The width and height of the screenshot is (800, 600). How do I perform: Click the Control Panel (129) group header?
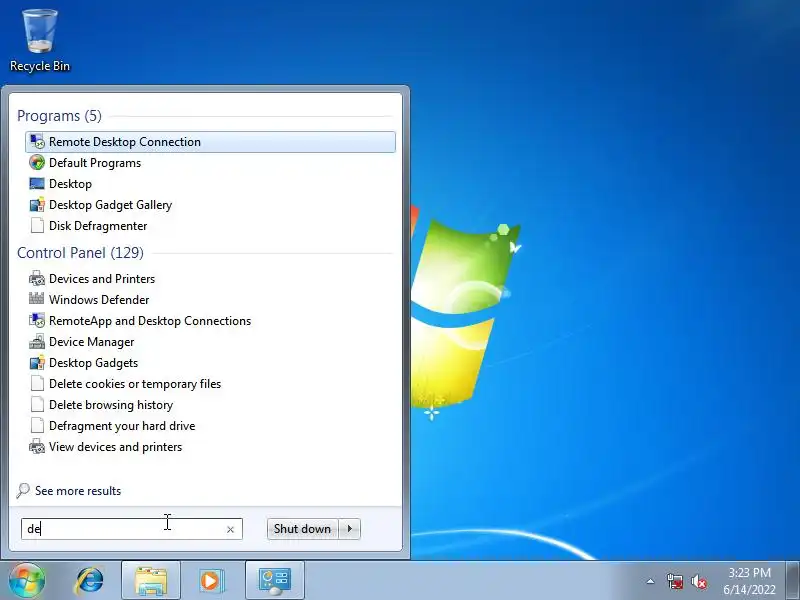click(x=80, y=253)
